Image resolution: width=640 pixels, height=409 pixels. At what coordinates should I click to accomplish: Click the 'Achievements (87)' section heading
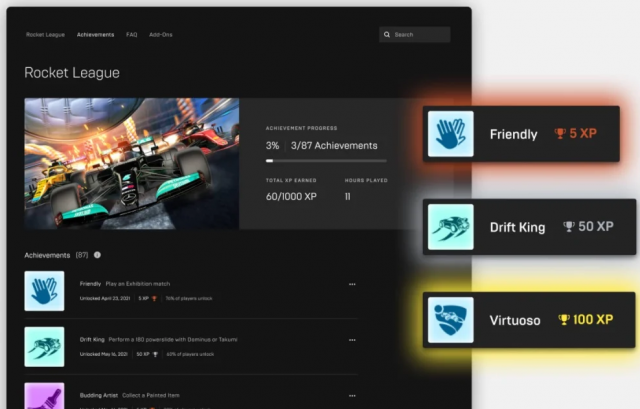[56, 255]
